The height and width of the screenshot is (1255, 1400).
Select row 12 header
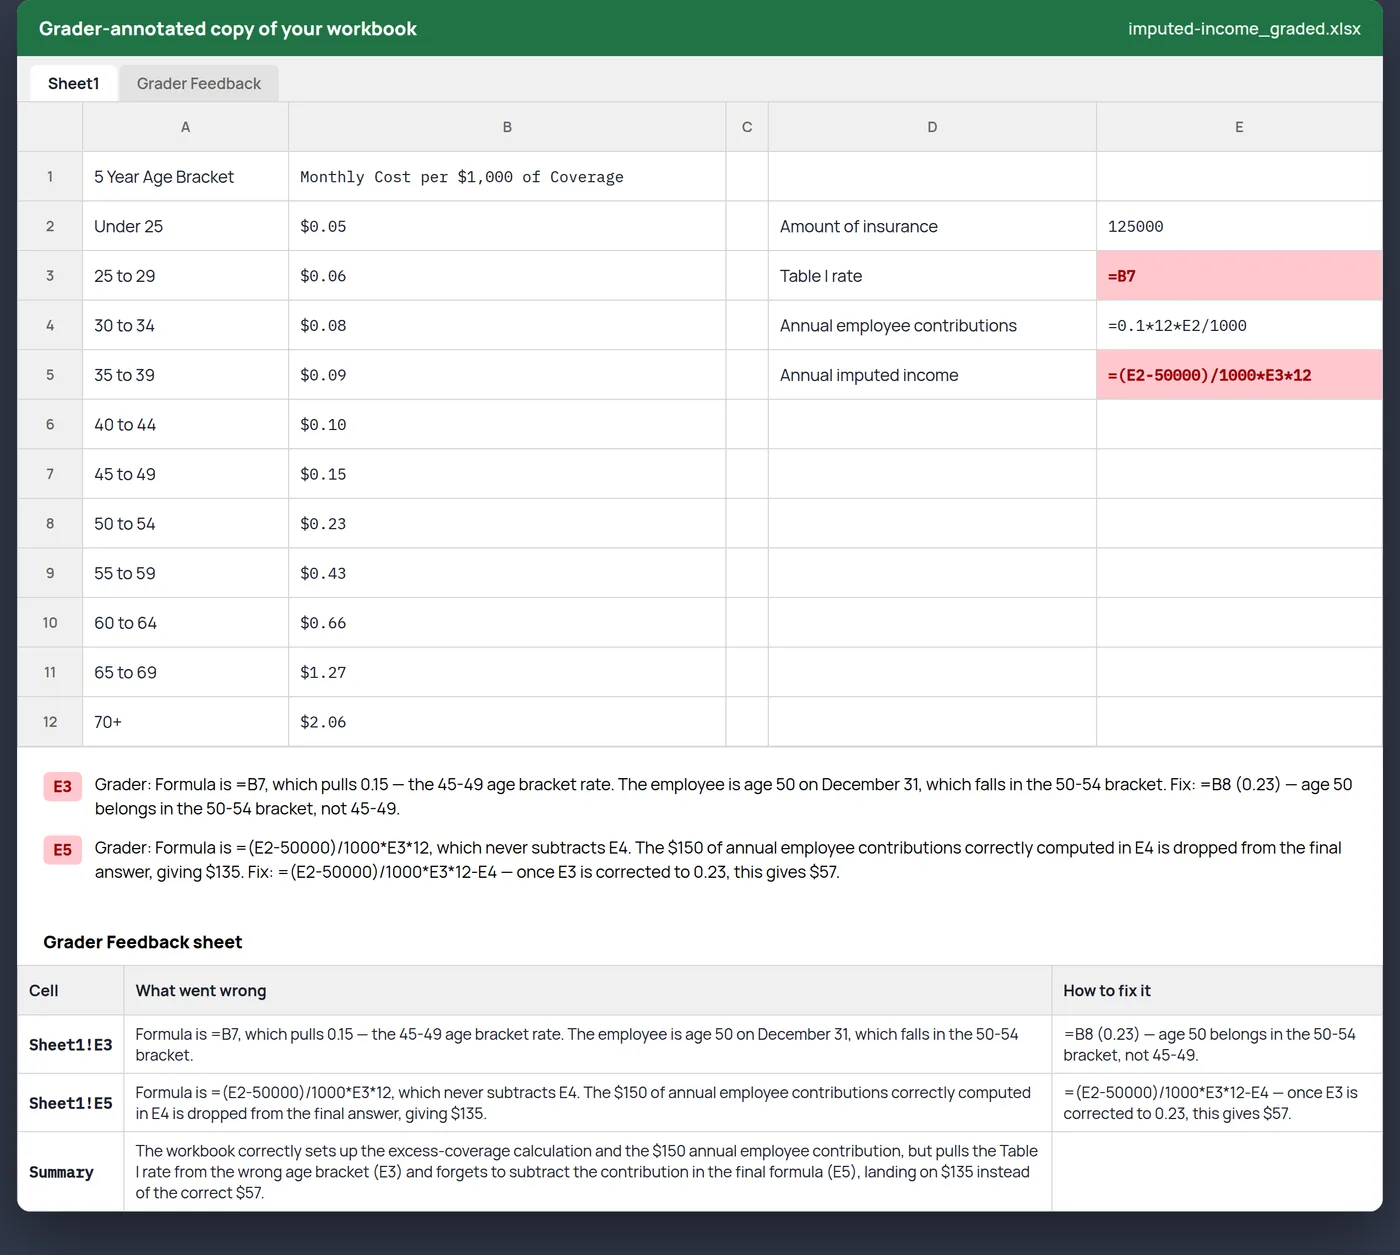tap(50, 722)
